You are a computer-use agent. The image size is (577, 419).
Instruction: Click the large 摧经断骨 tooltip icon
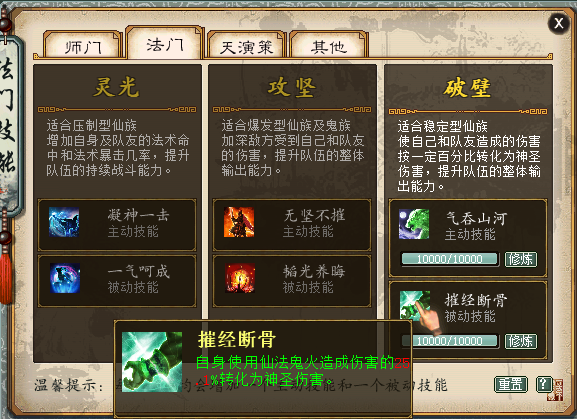152,362
